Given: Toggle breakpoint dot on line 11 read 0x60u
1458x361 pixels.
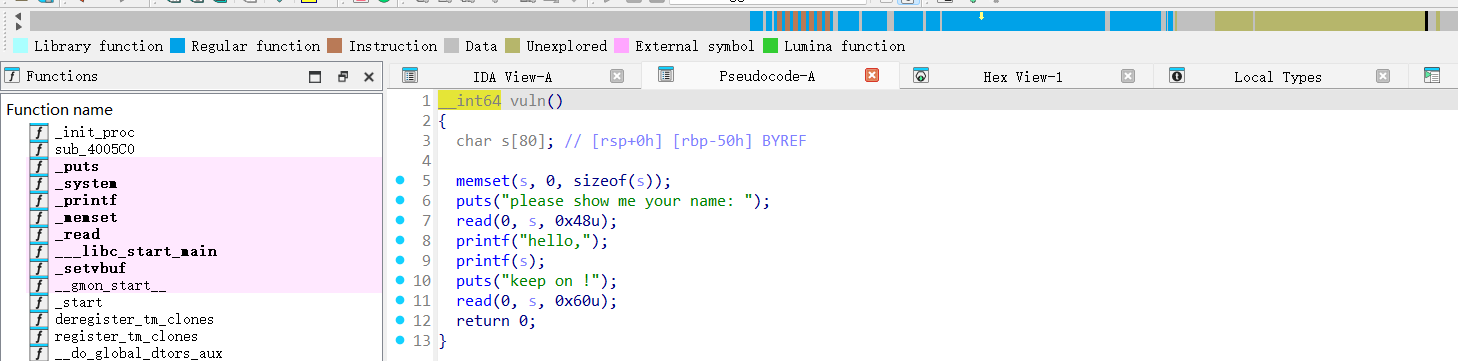Looking at the screenshot, I should tap(400, 301).
